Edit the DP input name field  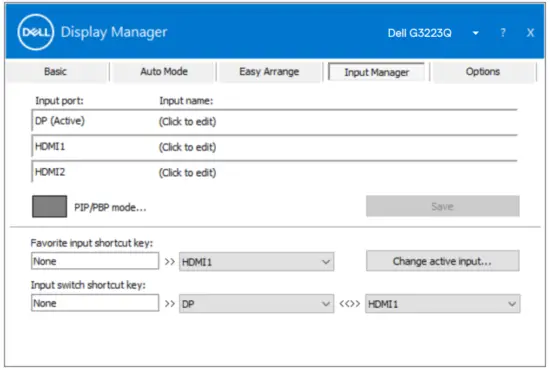187,121
